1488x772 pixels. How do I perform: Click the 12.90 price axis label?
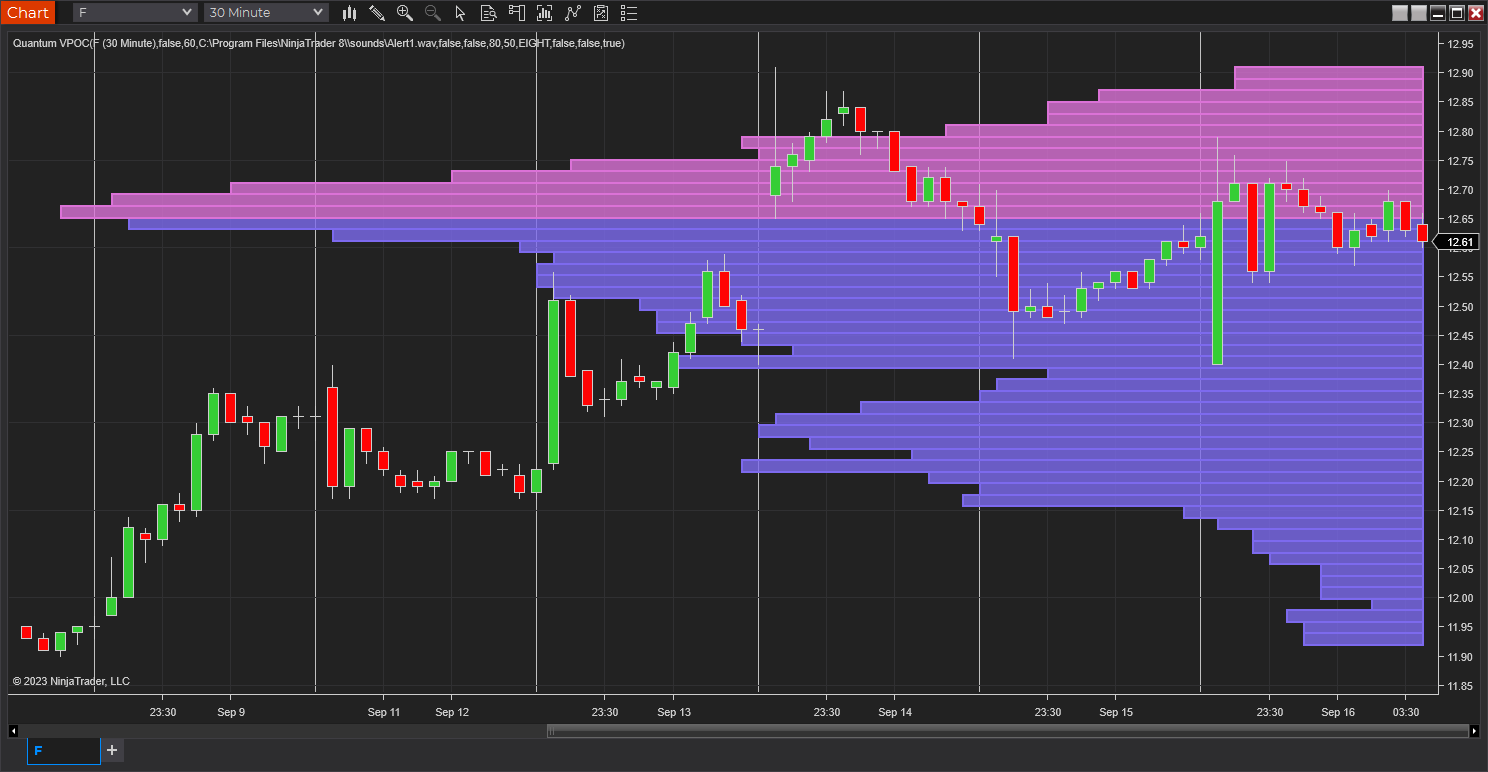1461,73
